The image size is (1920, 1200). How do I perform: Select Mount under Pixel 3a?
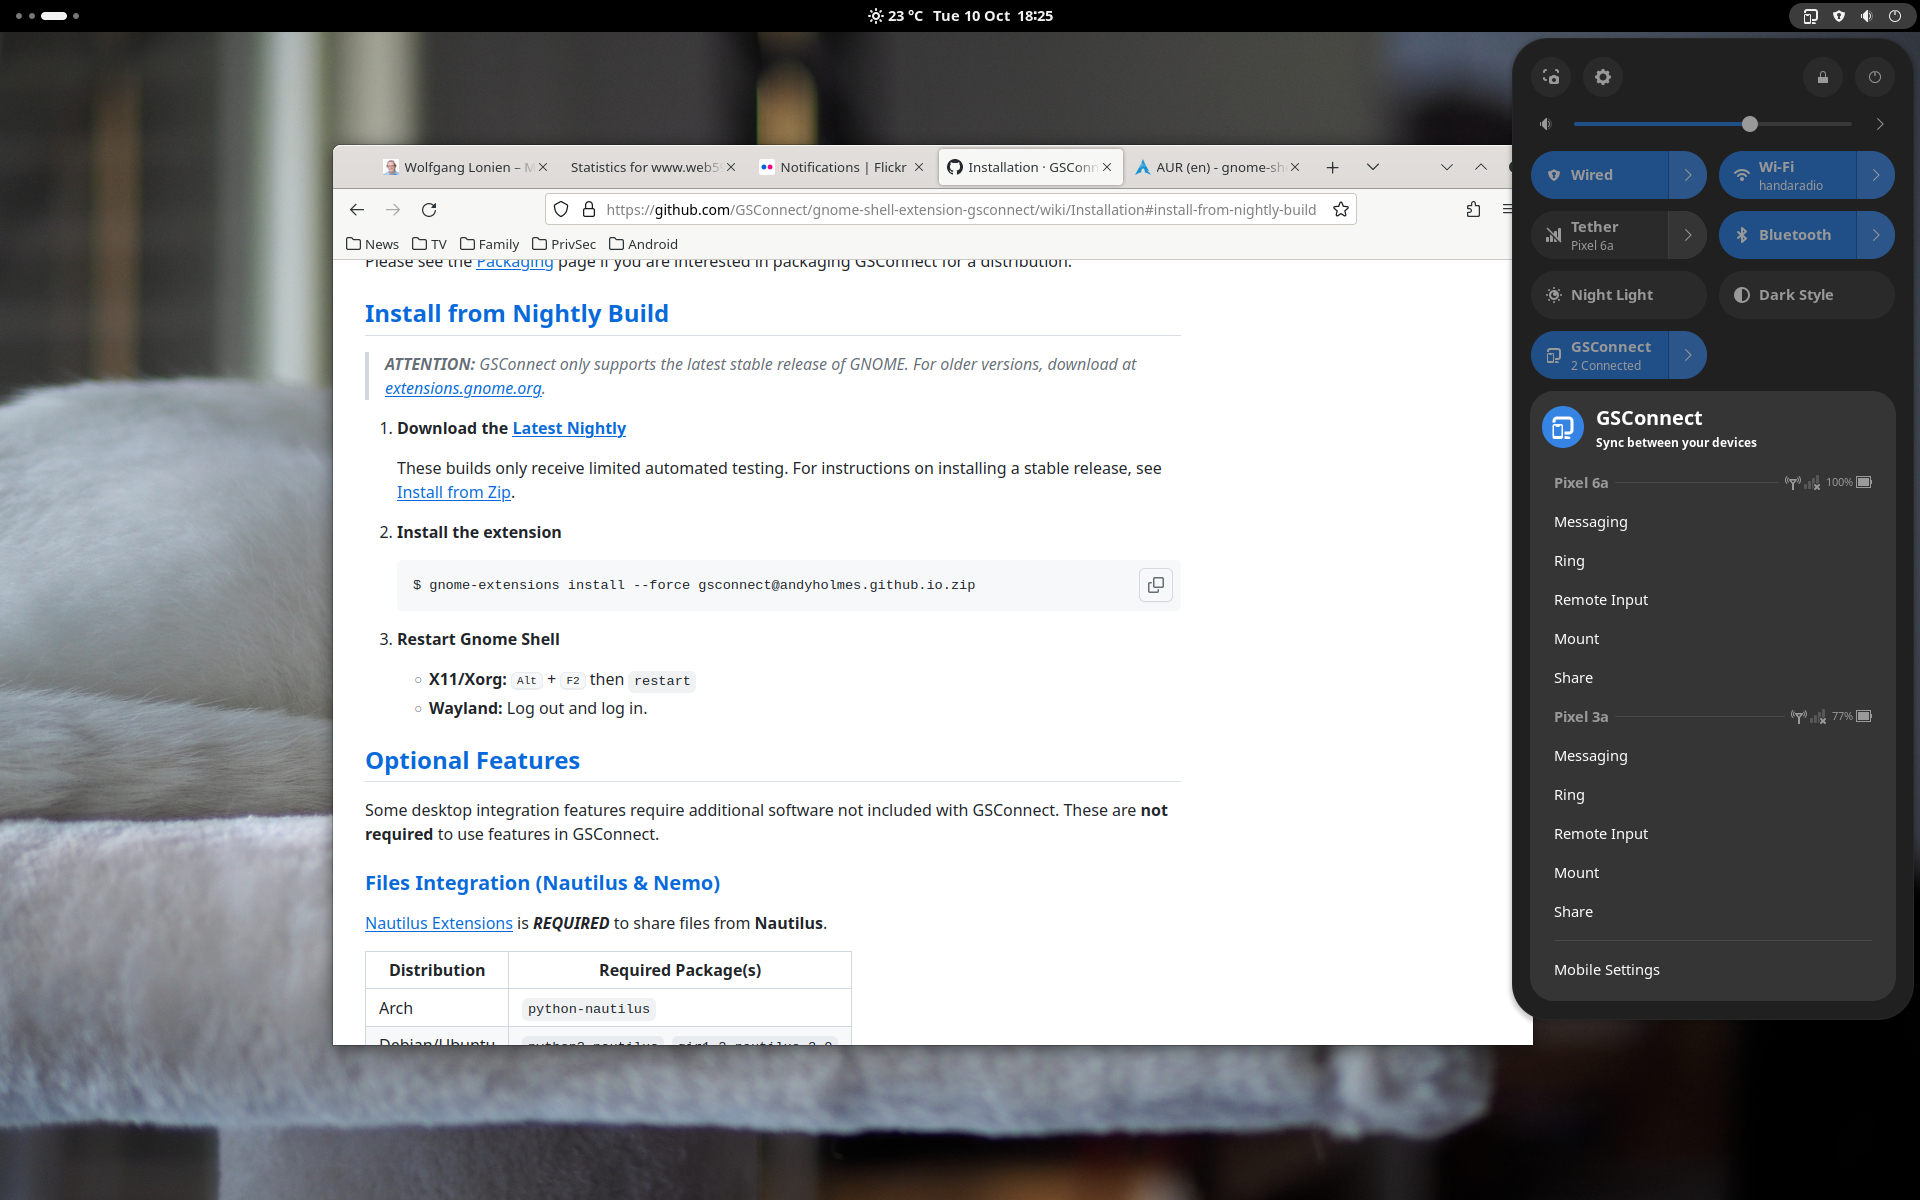coord(1712,873)
